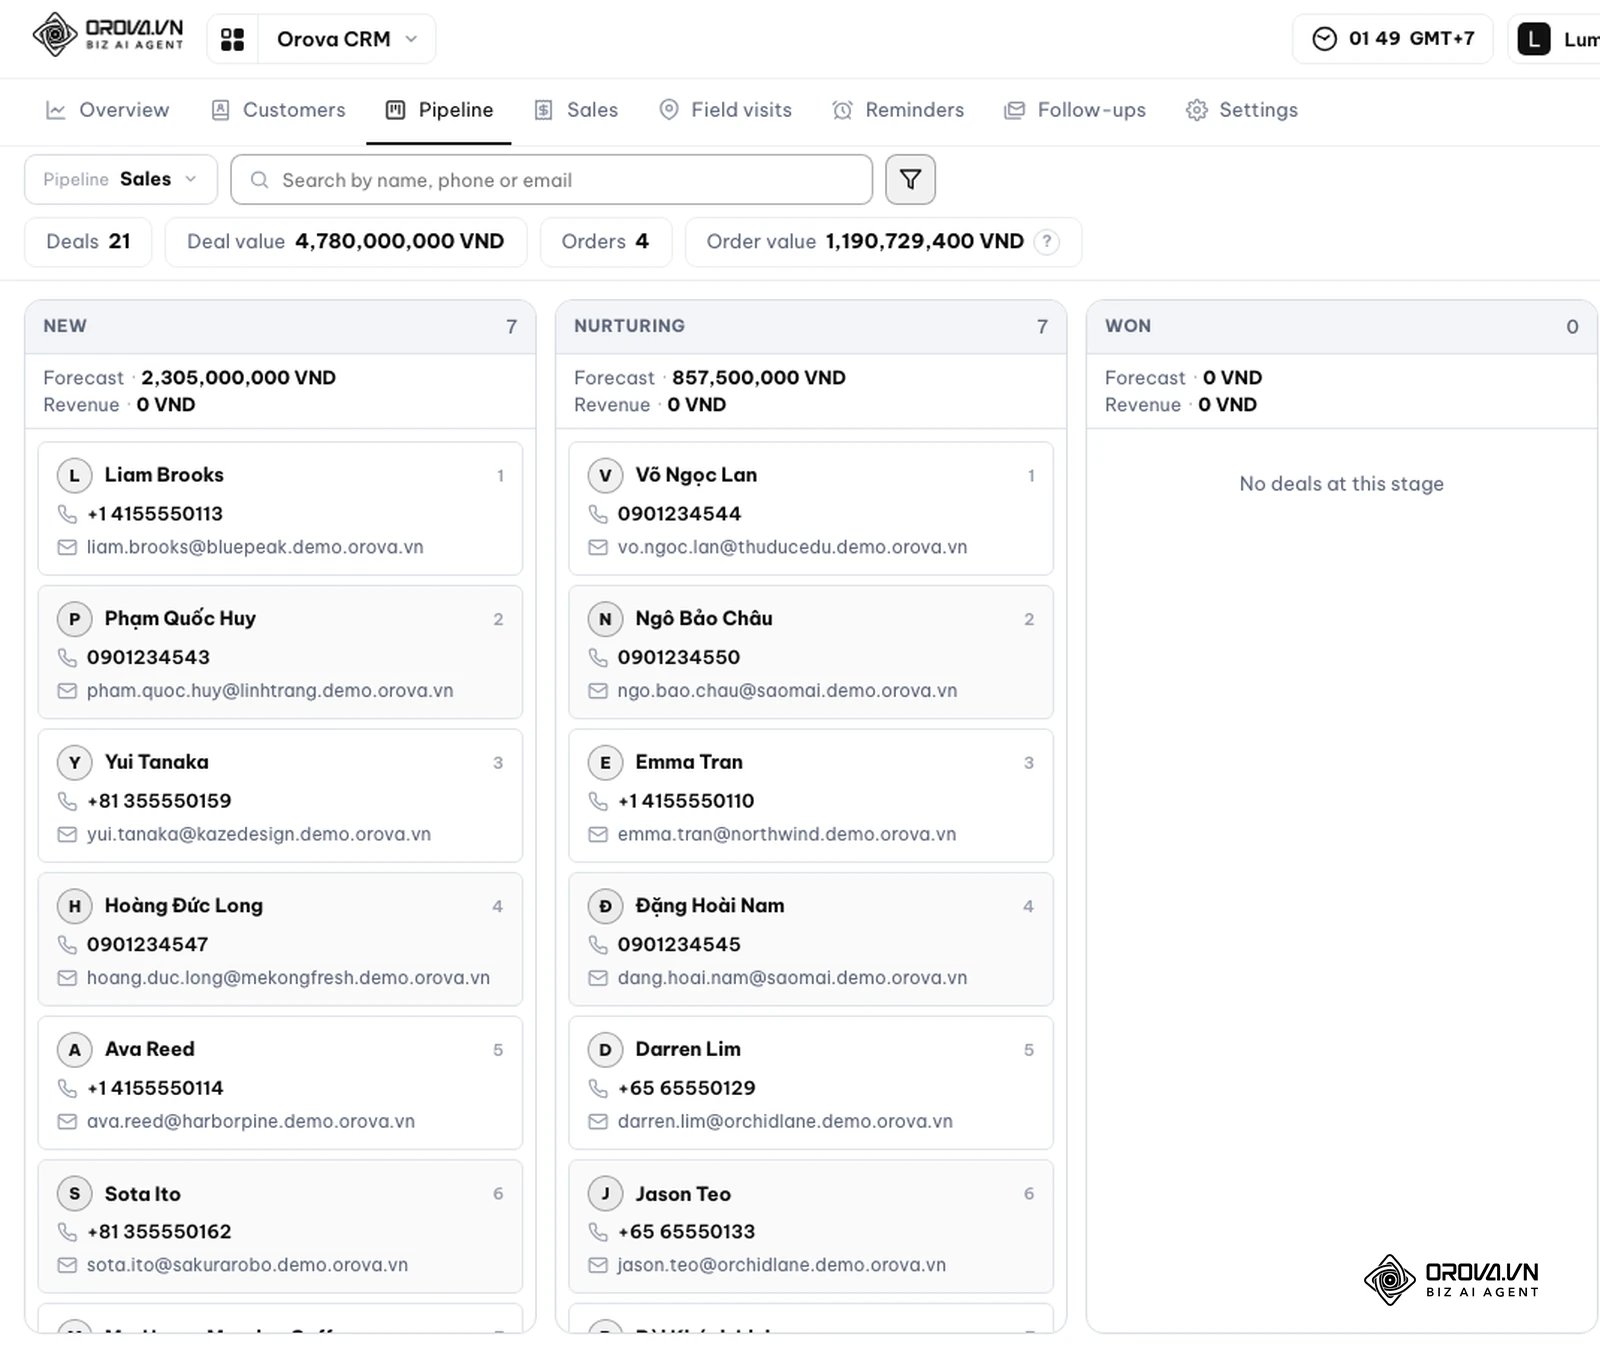This screenshot has height=1346, width=1600.
Task: Go to the Sales tab
Action: click(576, 110)
